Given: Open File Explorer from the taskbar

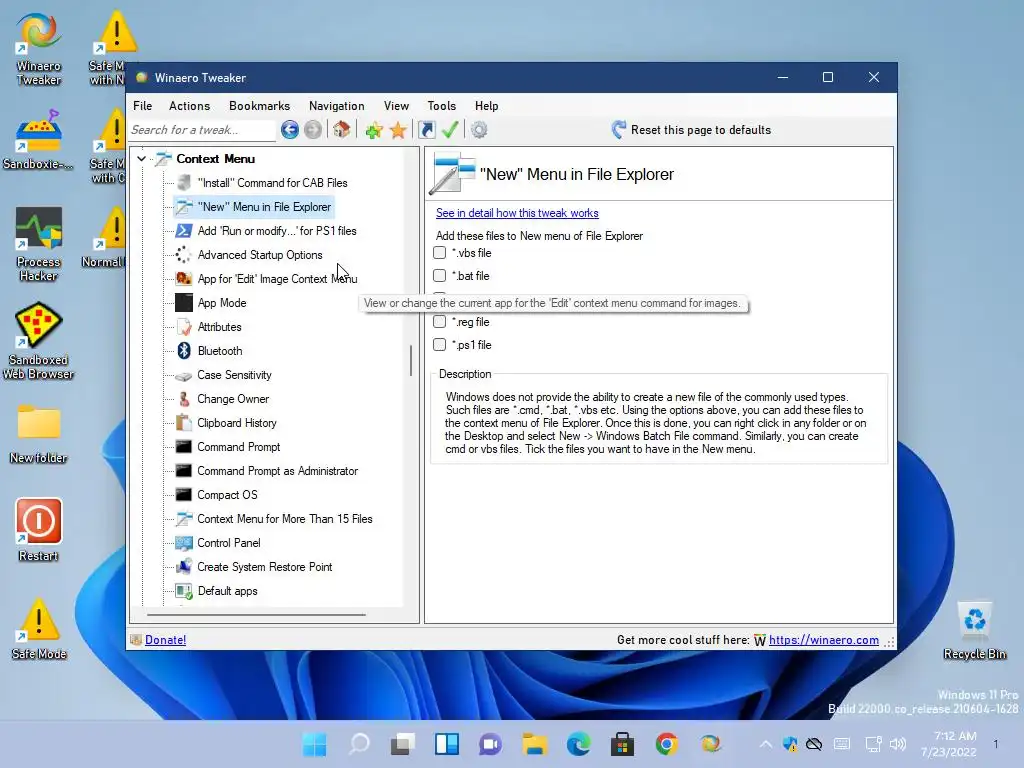Looking at the screenshot, I should pos(534,744).
